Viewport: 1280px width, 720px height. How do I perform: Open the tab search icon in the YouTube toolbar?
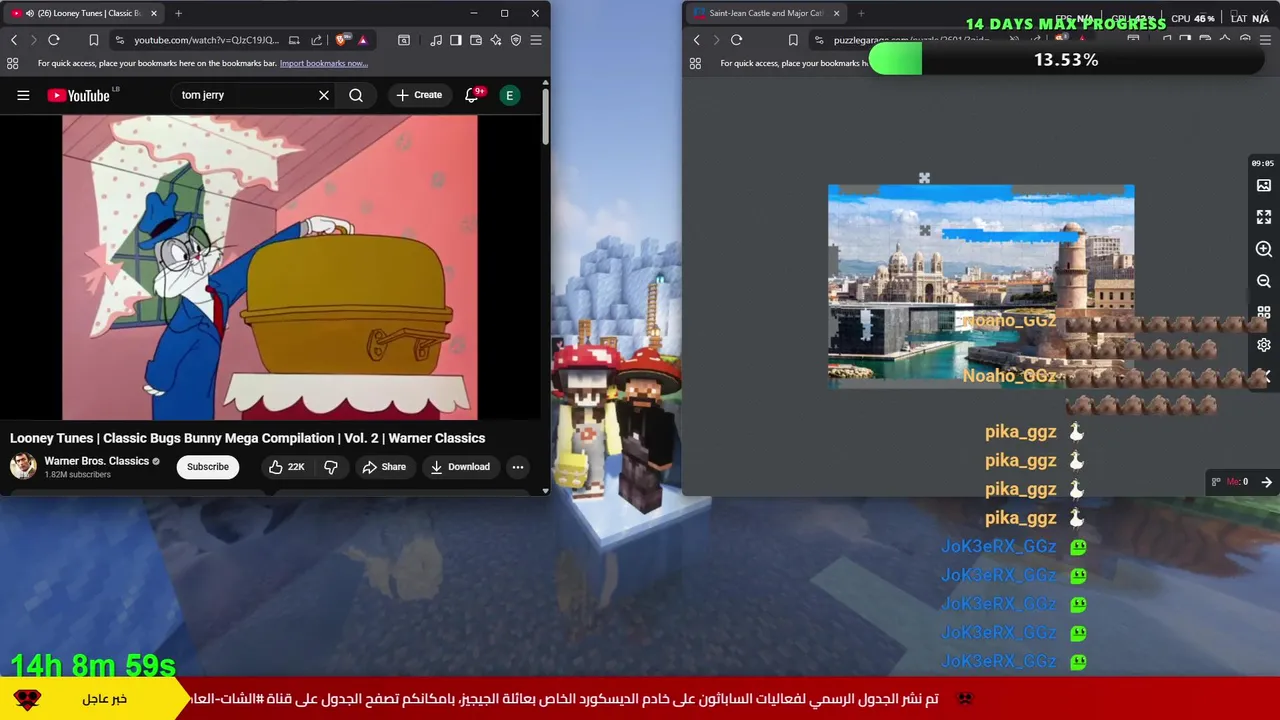pos(404,40)
